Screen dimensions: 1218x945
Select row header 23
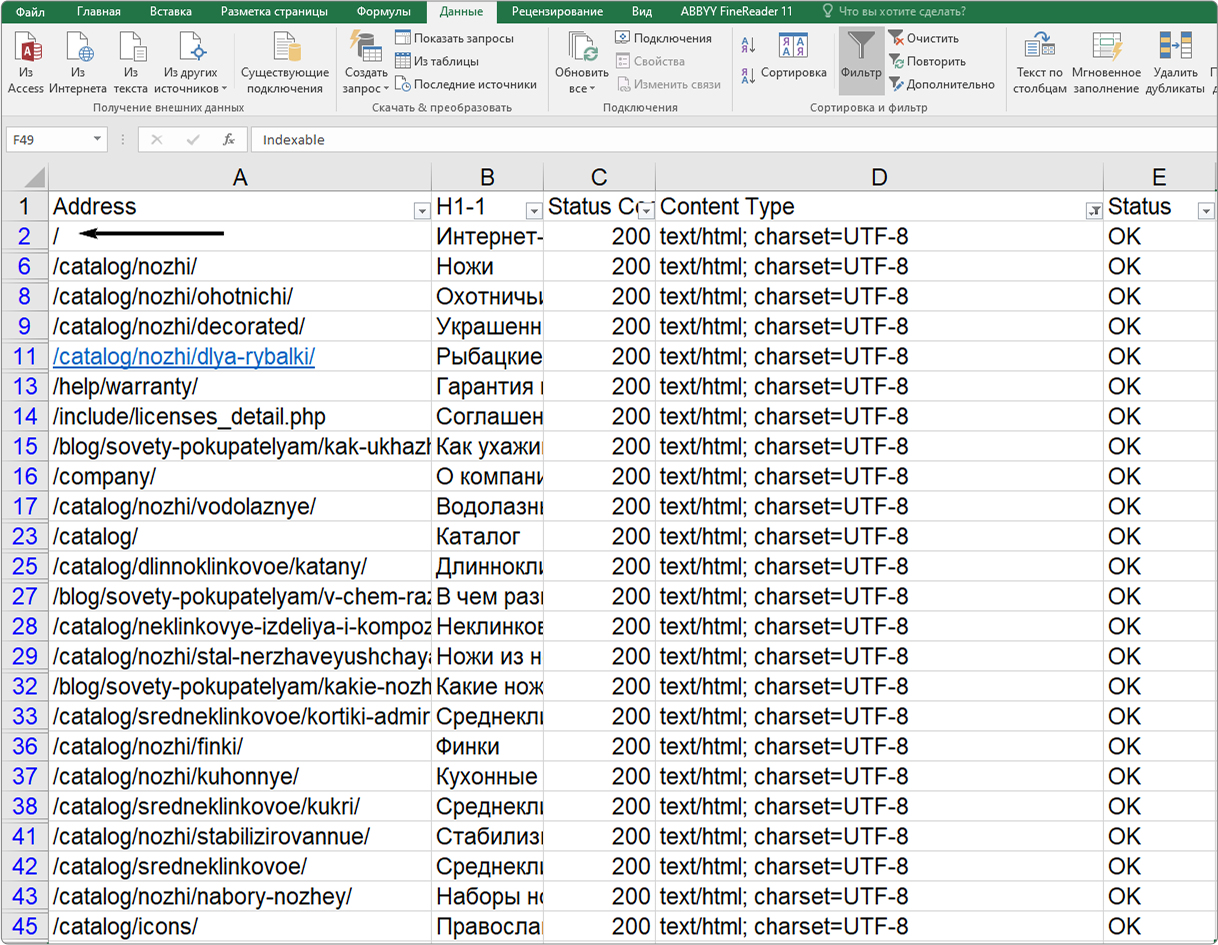[24, 536]
